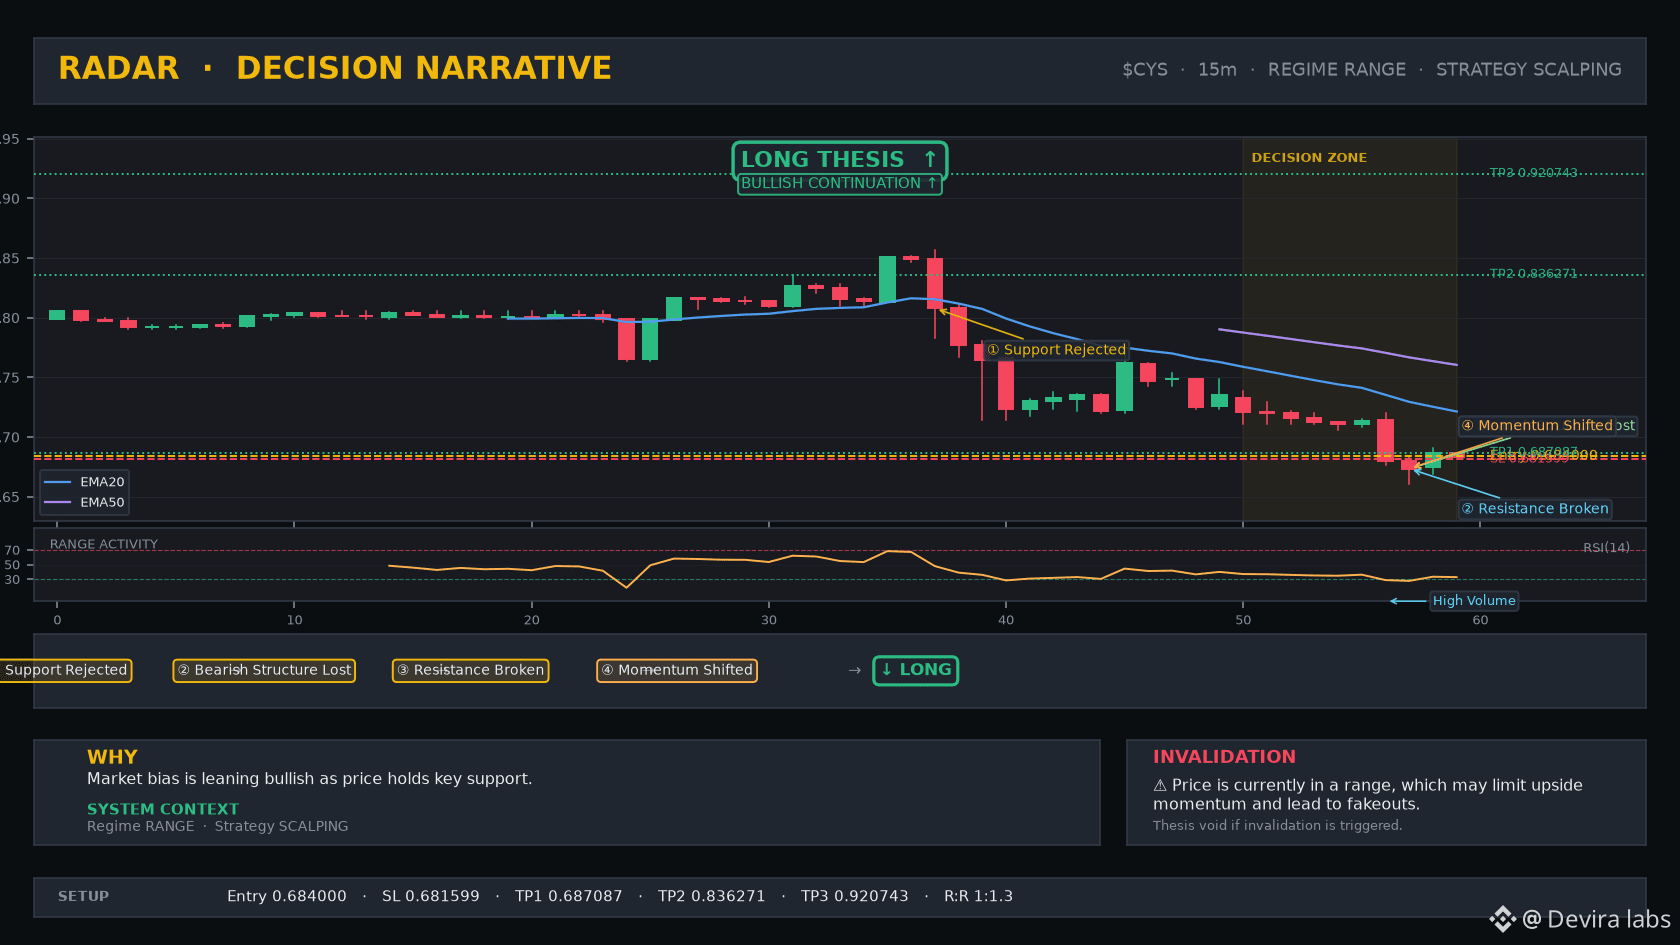The width and height of the screenshot is (1680, 945).
Task: Click the warning icon in INVALIDATION panel
Action: (1160, 785)
